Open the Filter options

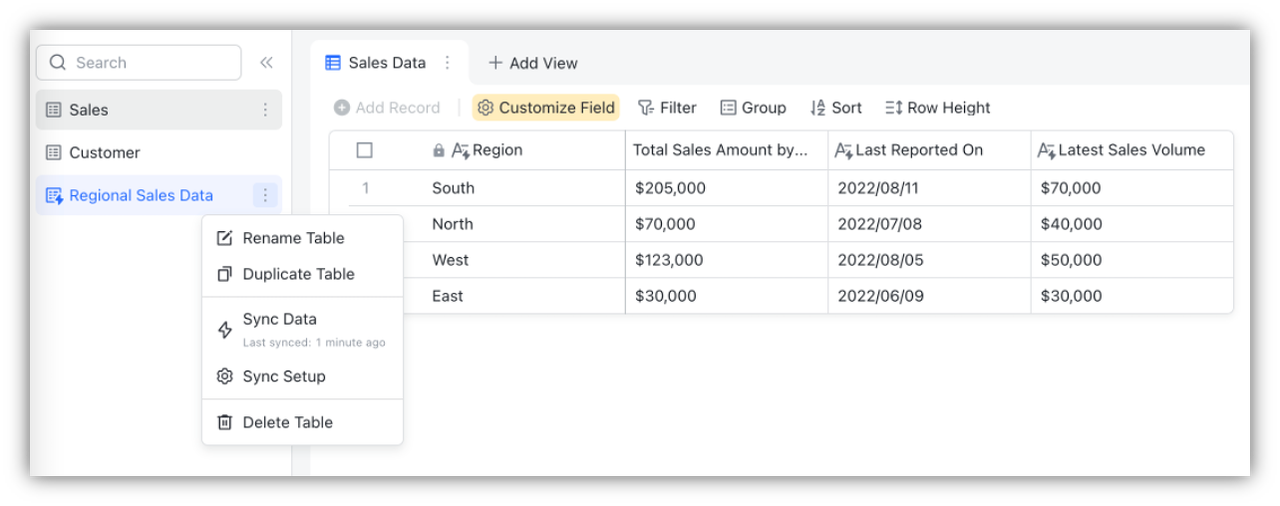tap(667, 108)
